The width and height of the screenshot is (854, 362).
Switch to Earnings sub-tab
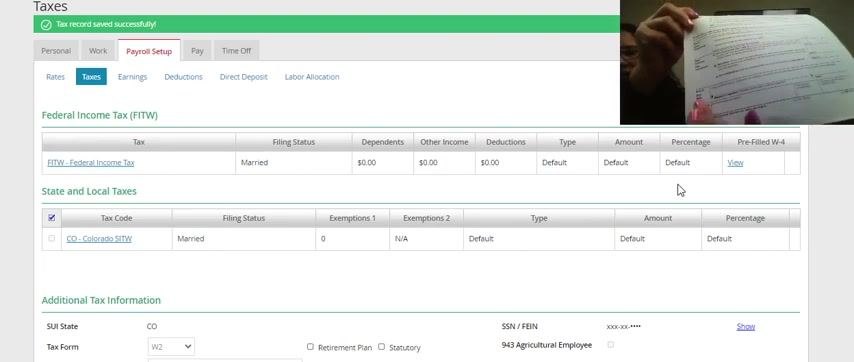[132, 77]
